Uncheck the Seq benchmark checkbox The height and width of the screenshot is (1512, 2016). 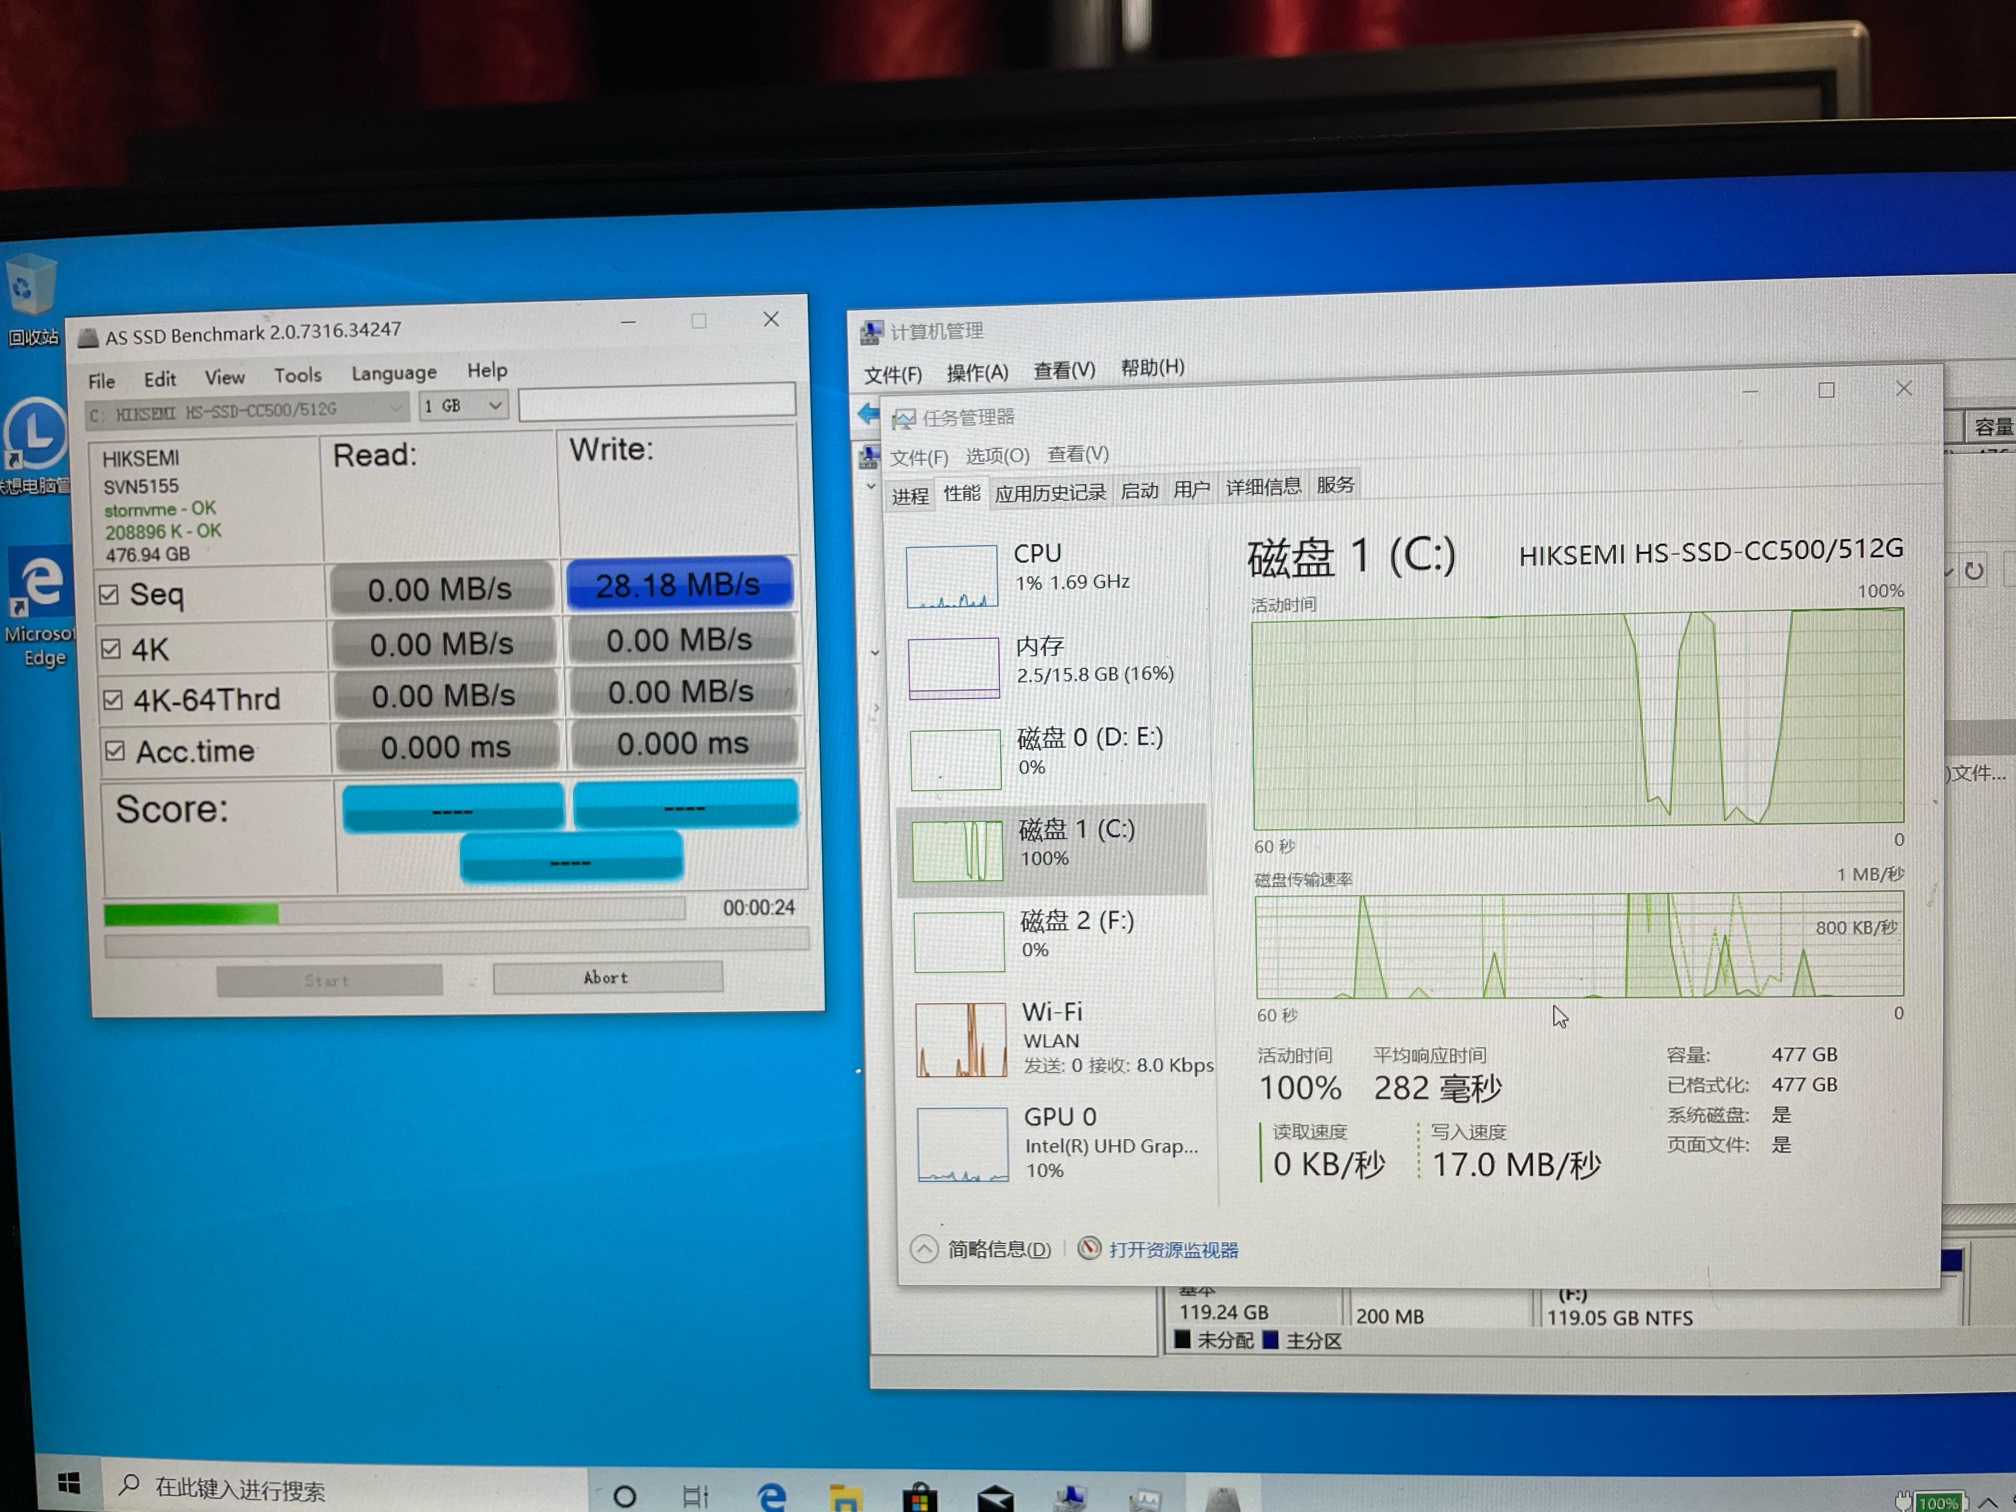110,595
